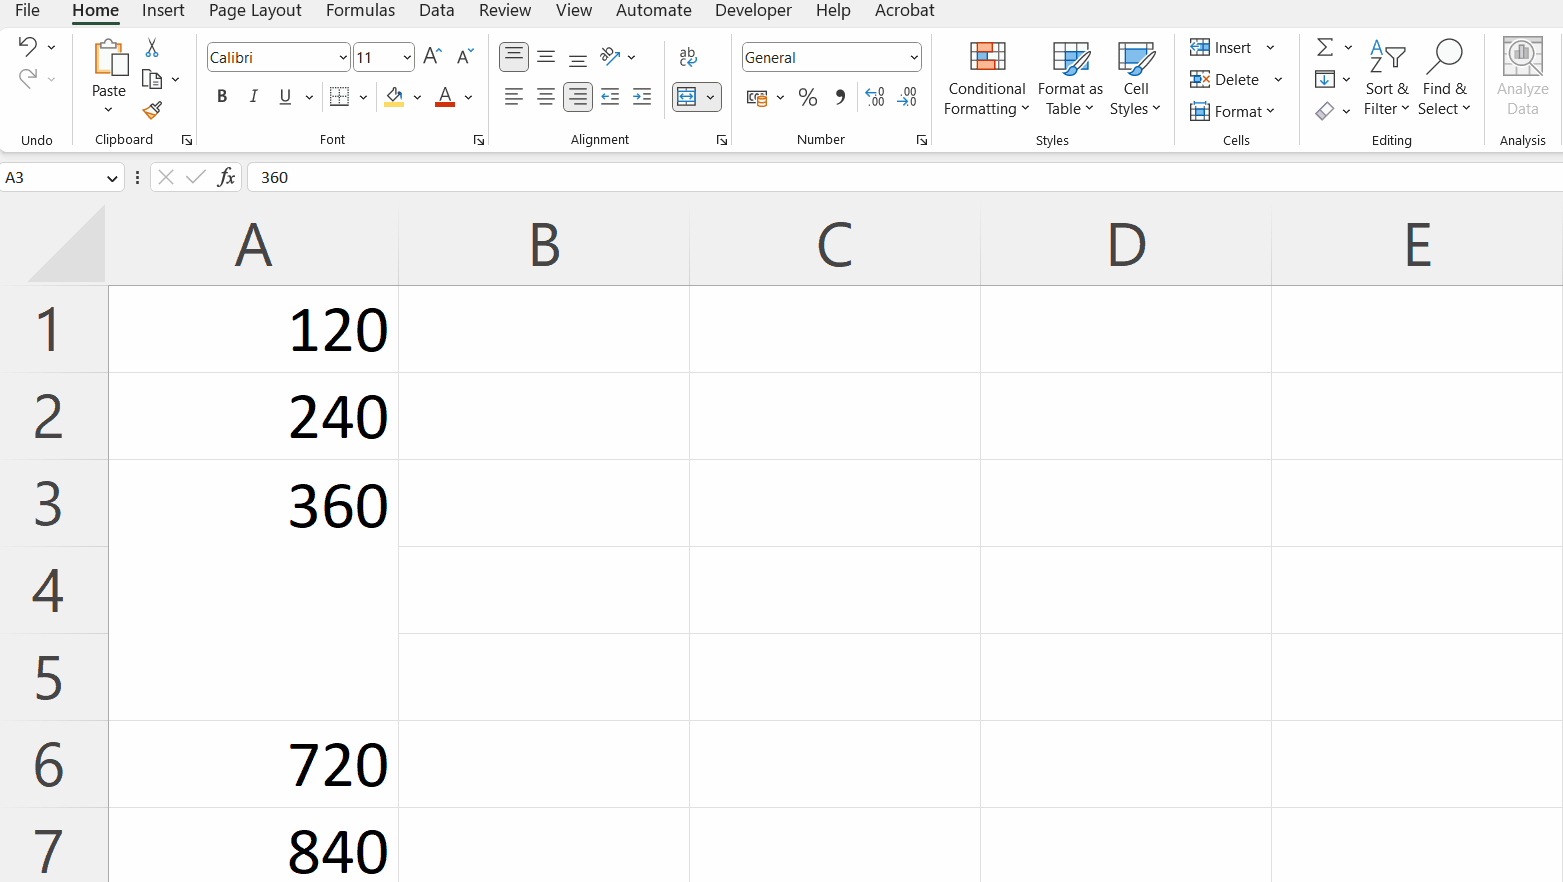Open the Format Painter tool
This screenshot has width=1563, height=882.
pyautogui.click(x=152, y=111)
